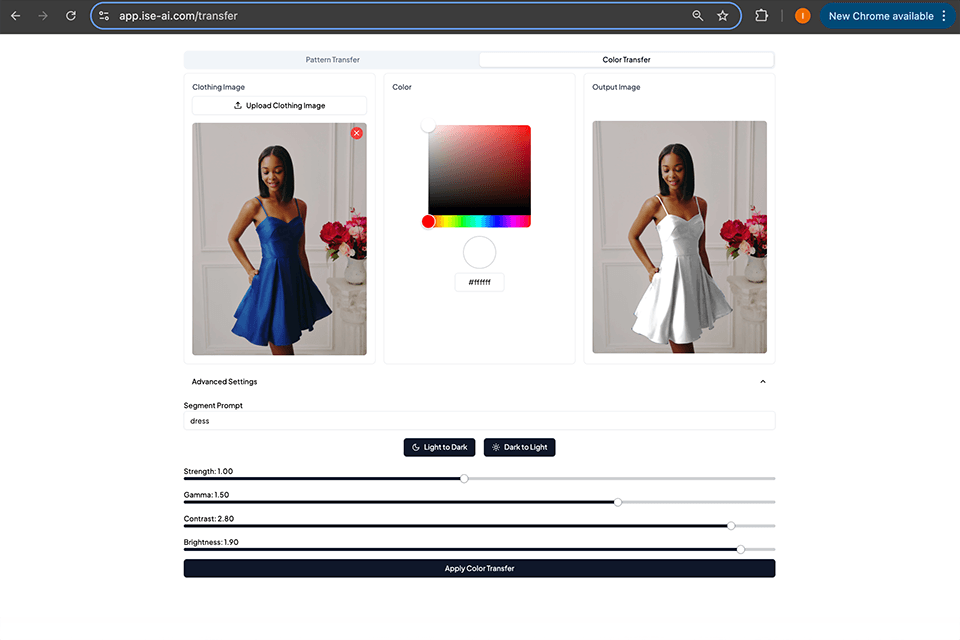The width and height of the screenshot is (960, 640).
Task: Click the New Chrome available button
Action: point(884,15)
